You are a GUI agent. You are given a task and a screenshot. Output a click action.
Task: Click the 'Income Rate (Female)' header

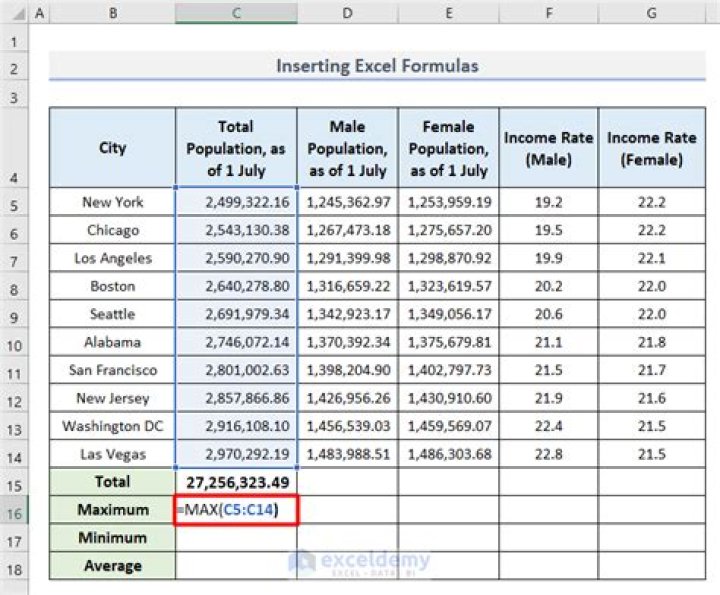point(652,148)
